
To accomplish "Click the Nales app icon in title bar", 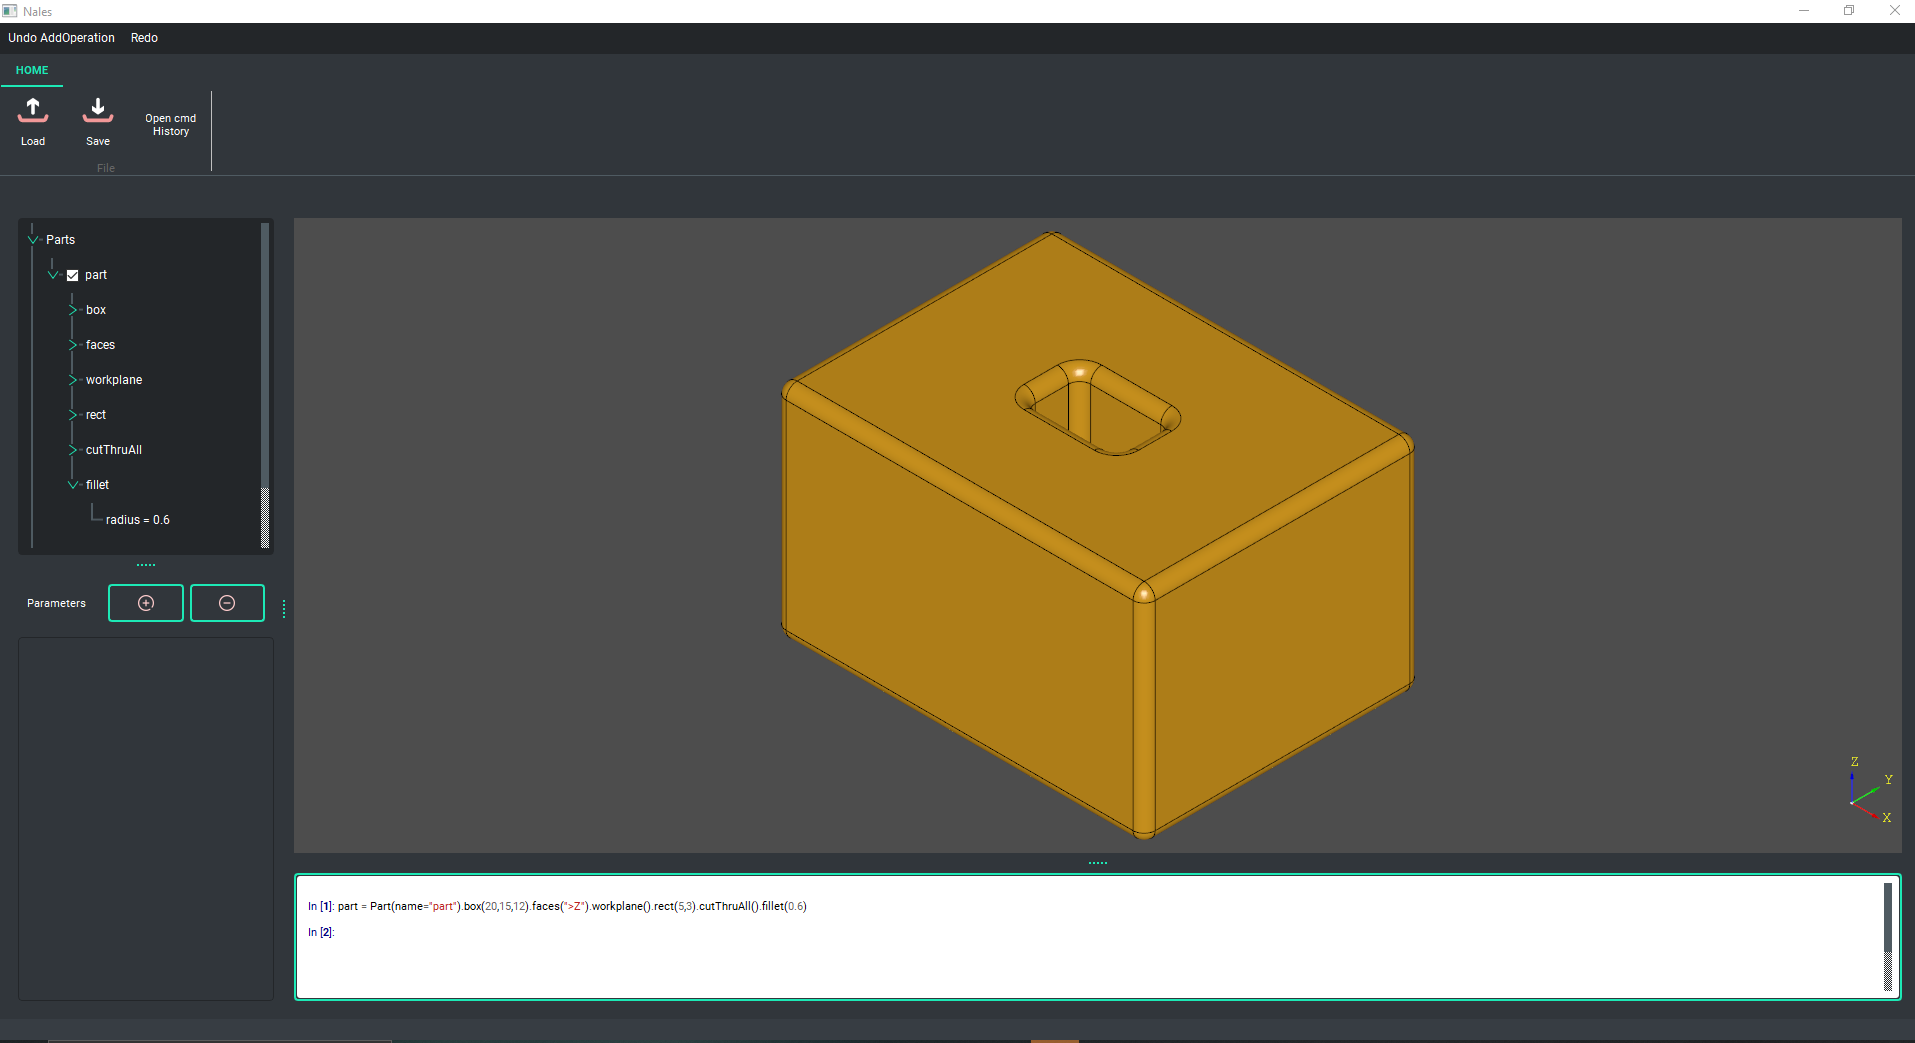I will tap(10, 11).
